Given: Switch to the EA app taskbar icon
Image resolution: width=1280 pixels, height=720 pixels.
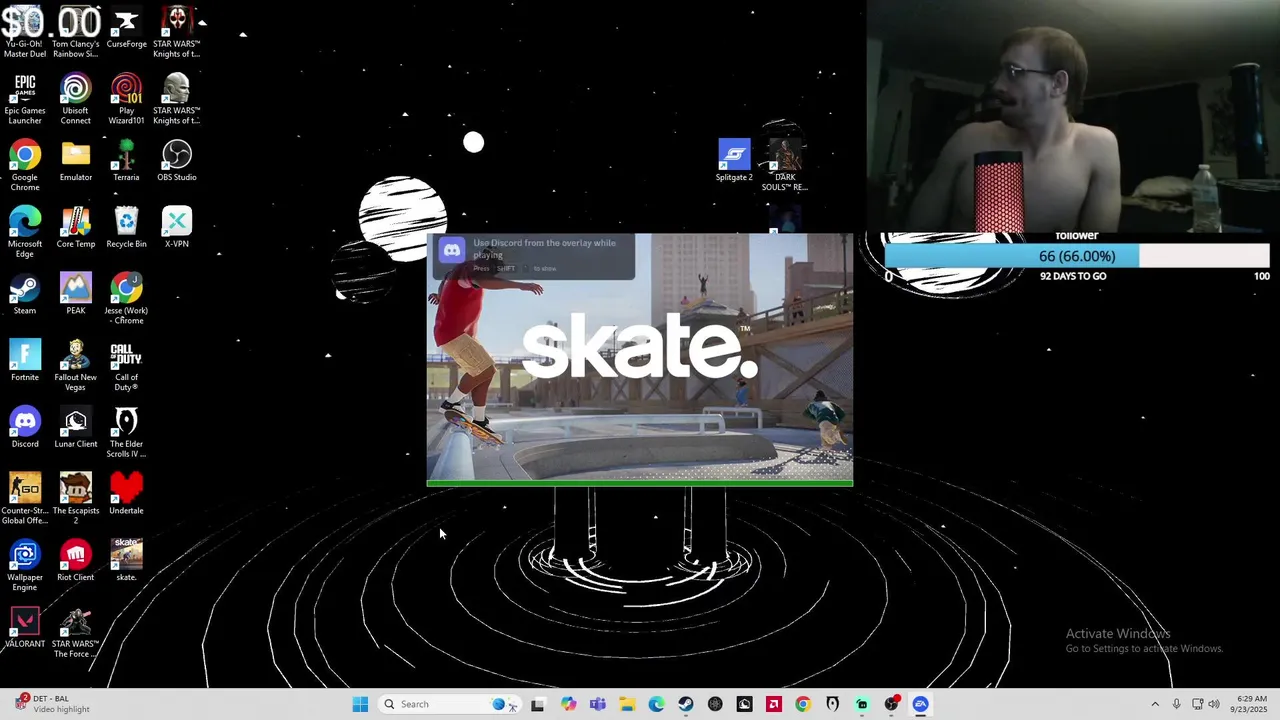Looking at the screenshot, I should [x=920, y=704].
